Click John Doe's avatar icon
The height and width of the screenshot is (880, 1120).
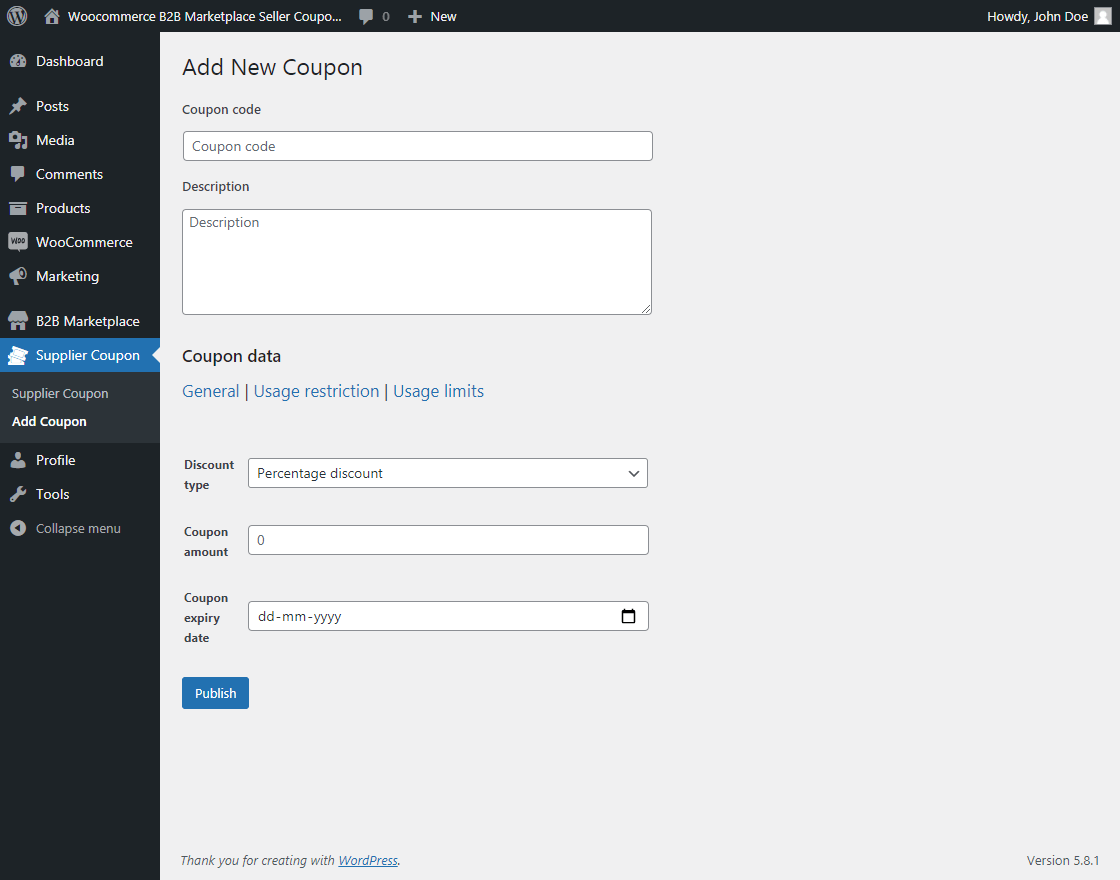tap(1103, 16)
